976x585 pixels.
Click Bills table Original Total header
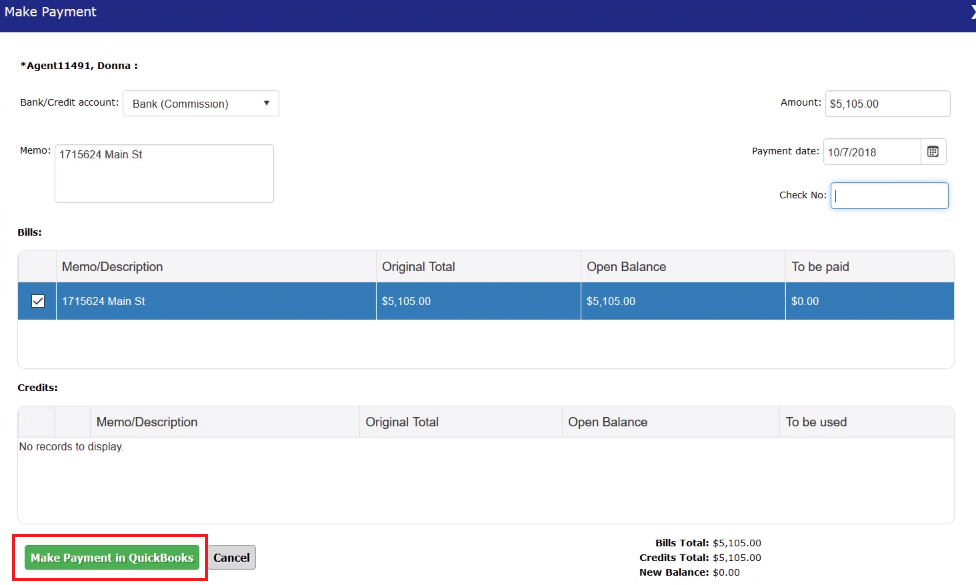[x=418, y=267]
